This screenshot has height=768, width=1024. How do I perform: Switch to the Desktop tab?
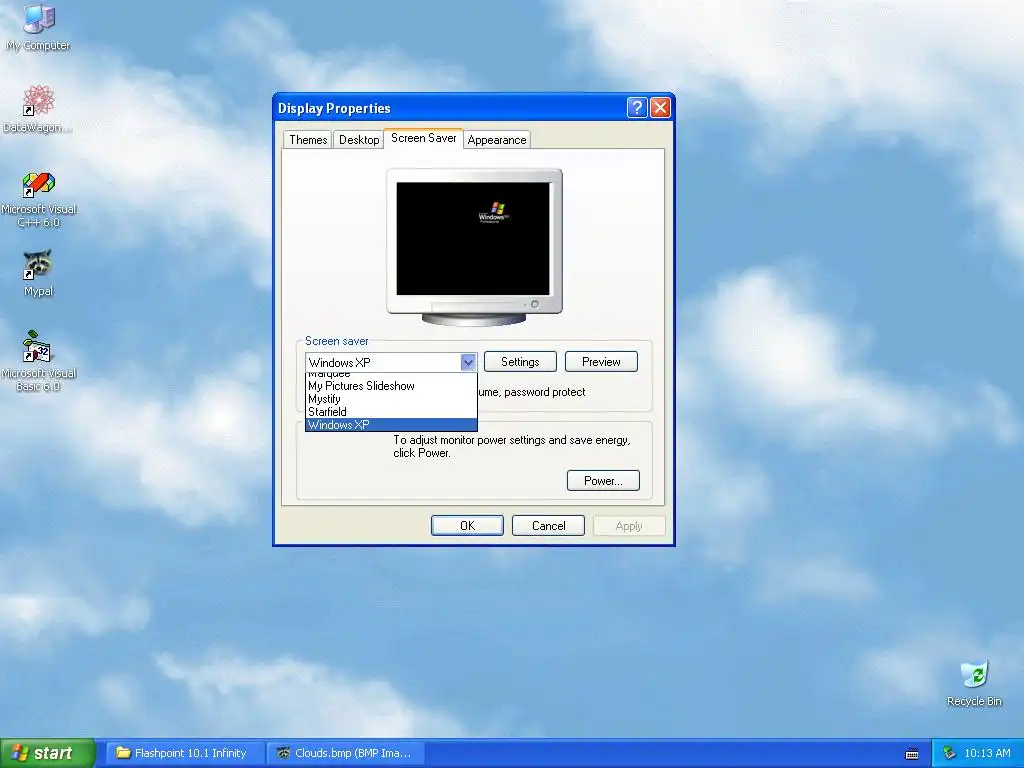(359, 140)
